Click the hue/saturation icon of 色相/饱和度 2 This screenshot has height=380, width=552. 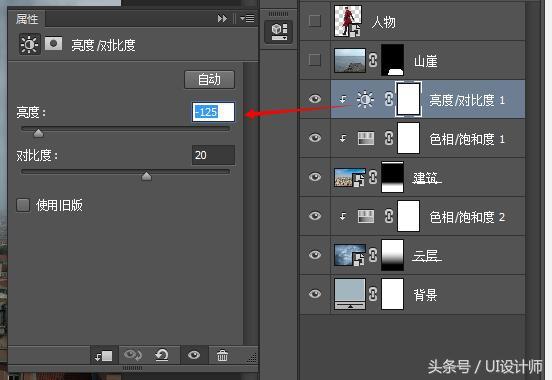[366, 216]
